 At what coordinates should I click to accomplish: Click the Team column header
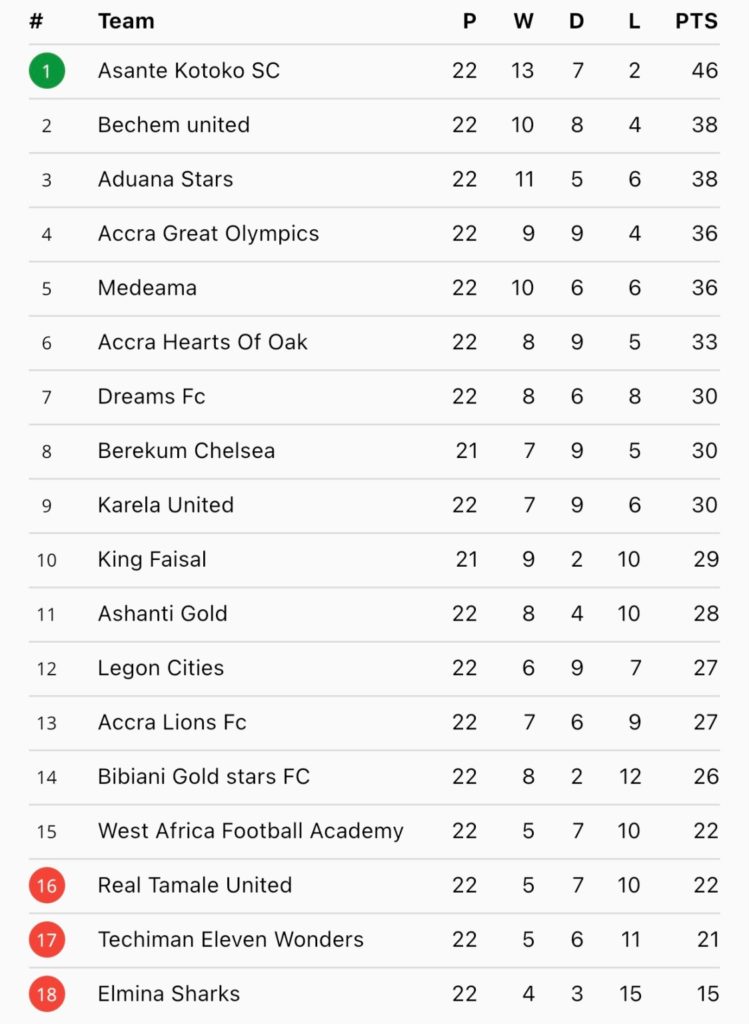(x=126, y=21)
